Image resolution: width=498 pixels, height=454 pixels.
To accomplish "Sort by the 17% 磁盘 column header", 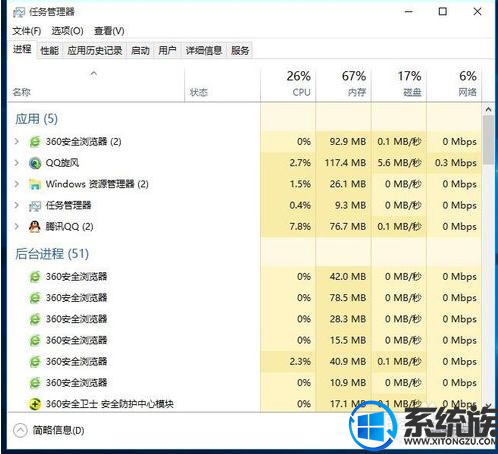I will coord(399,84).
